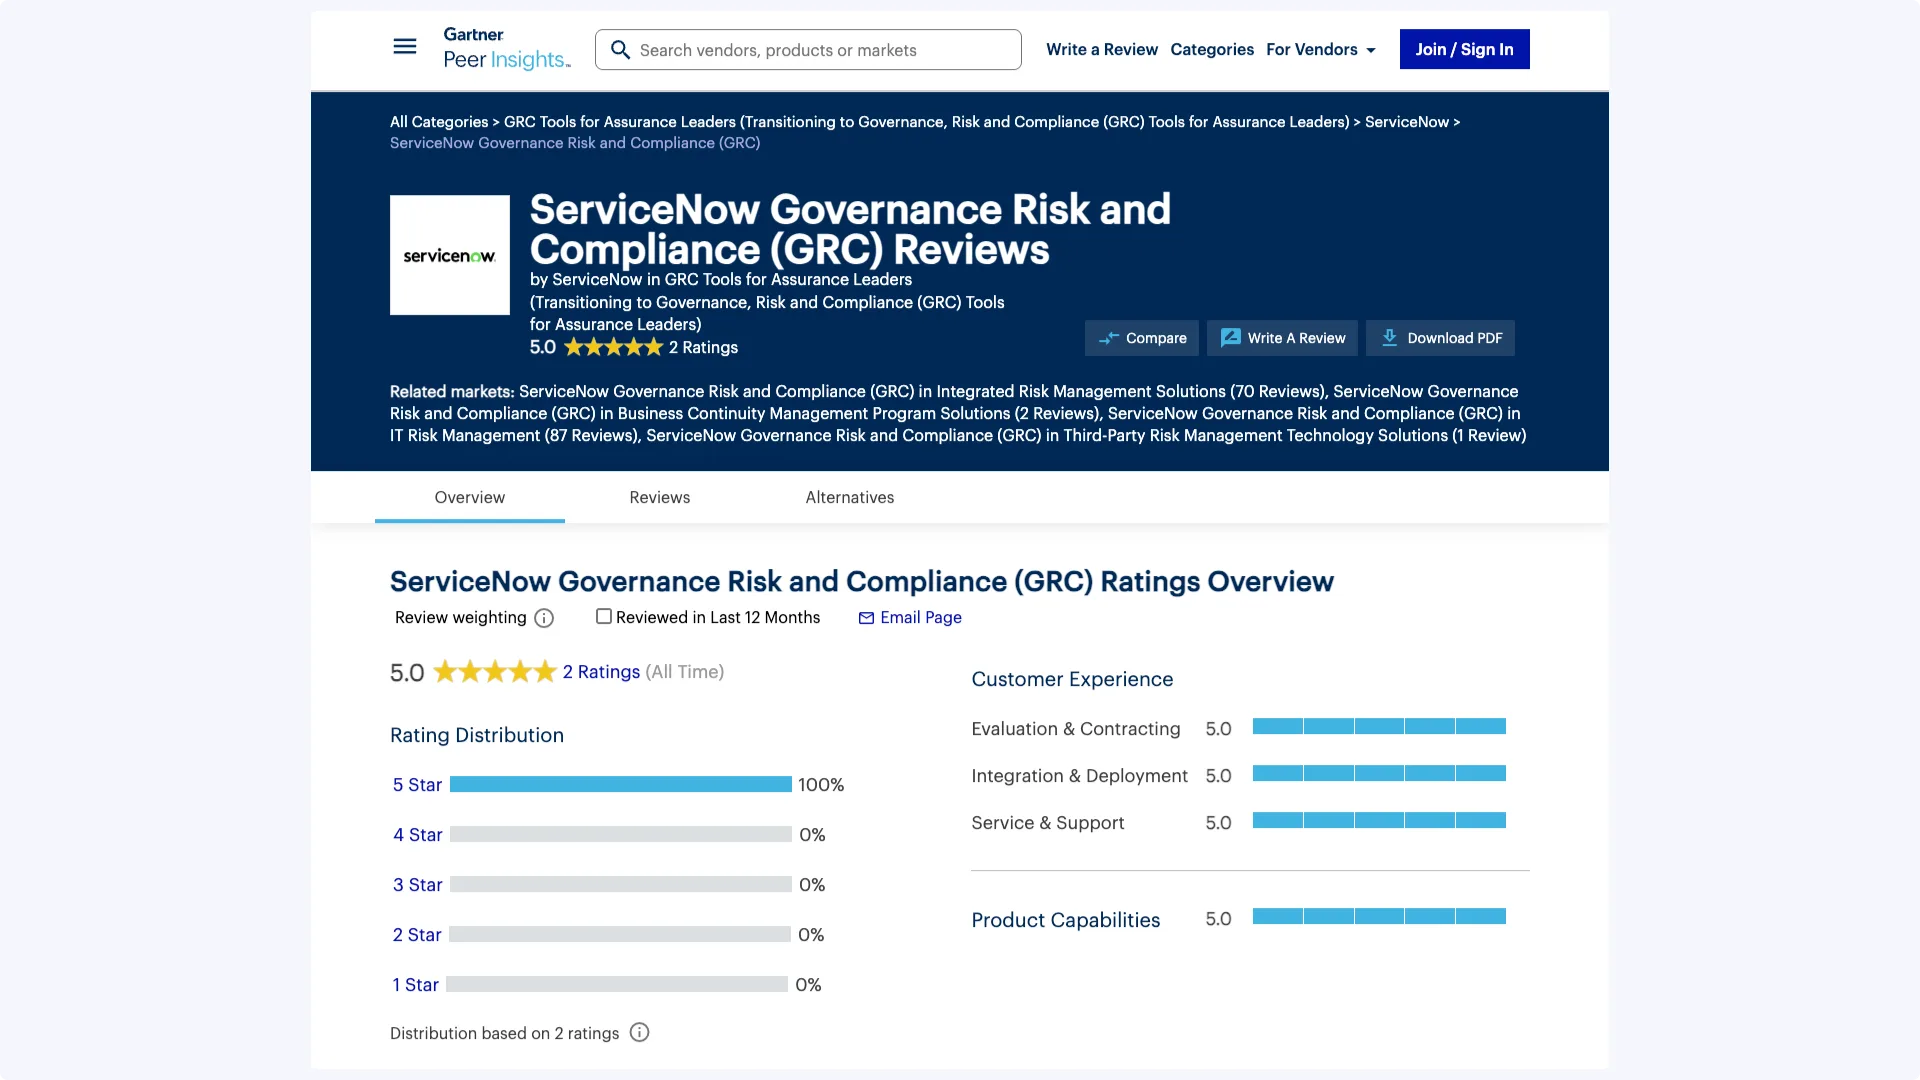Click the search magnifier icon
The image size is (1920, 1080).
click(620, 50)
